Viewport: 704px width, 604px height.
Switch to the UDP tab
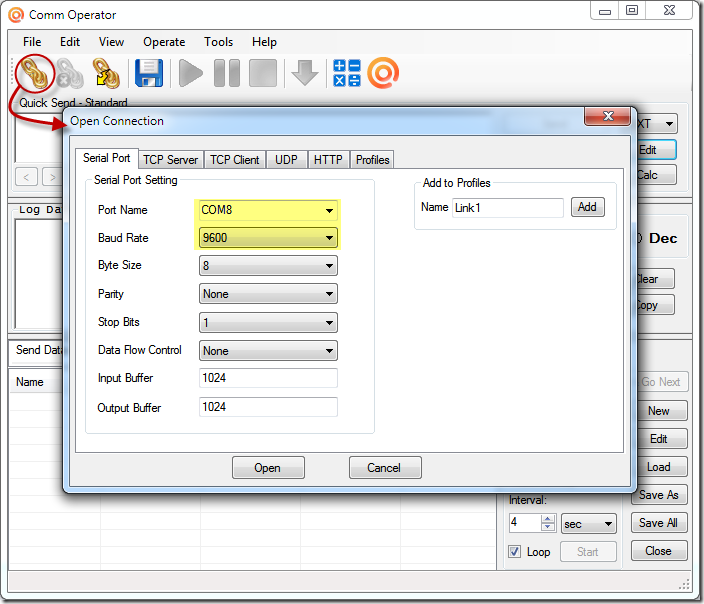click(x=286, y=160)
